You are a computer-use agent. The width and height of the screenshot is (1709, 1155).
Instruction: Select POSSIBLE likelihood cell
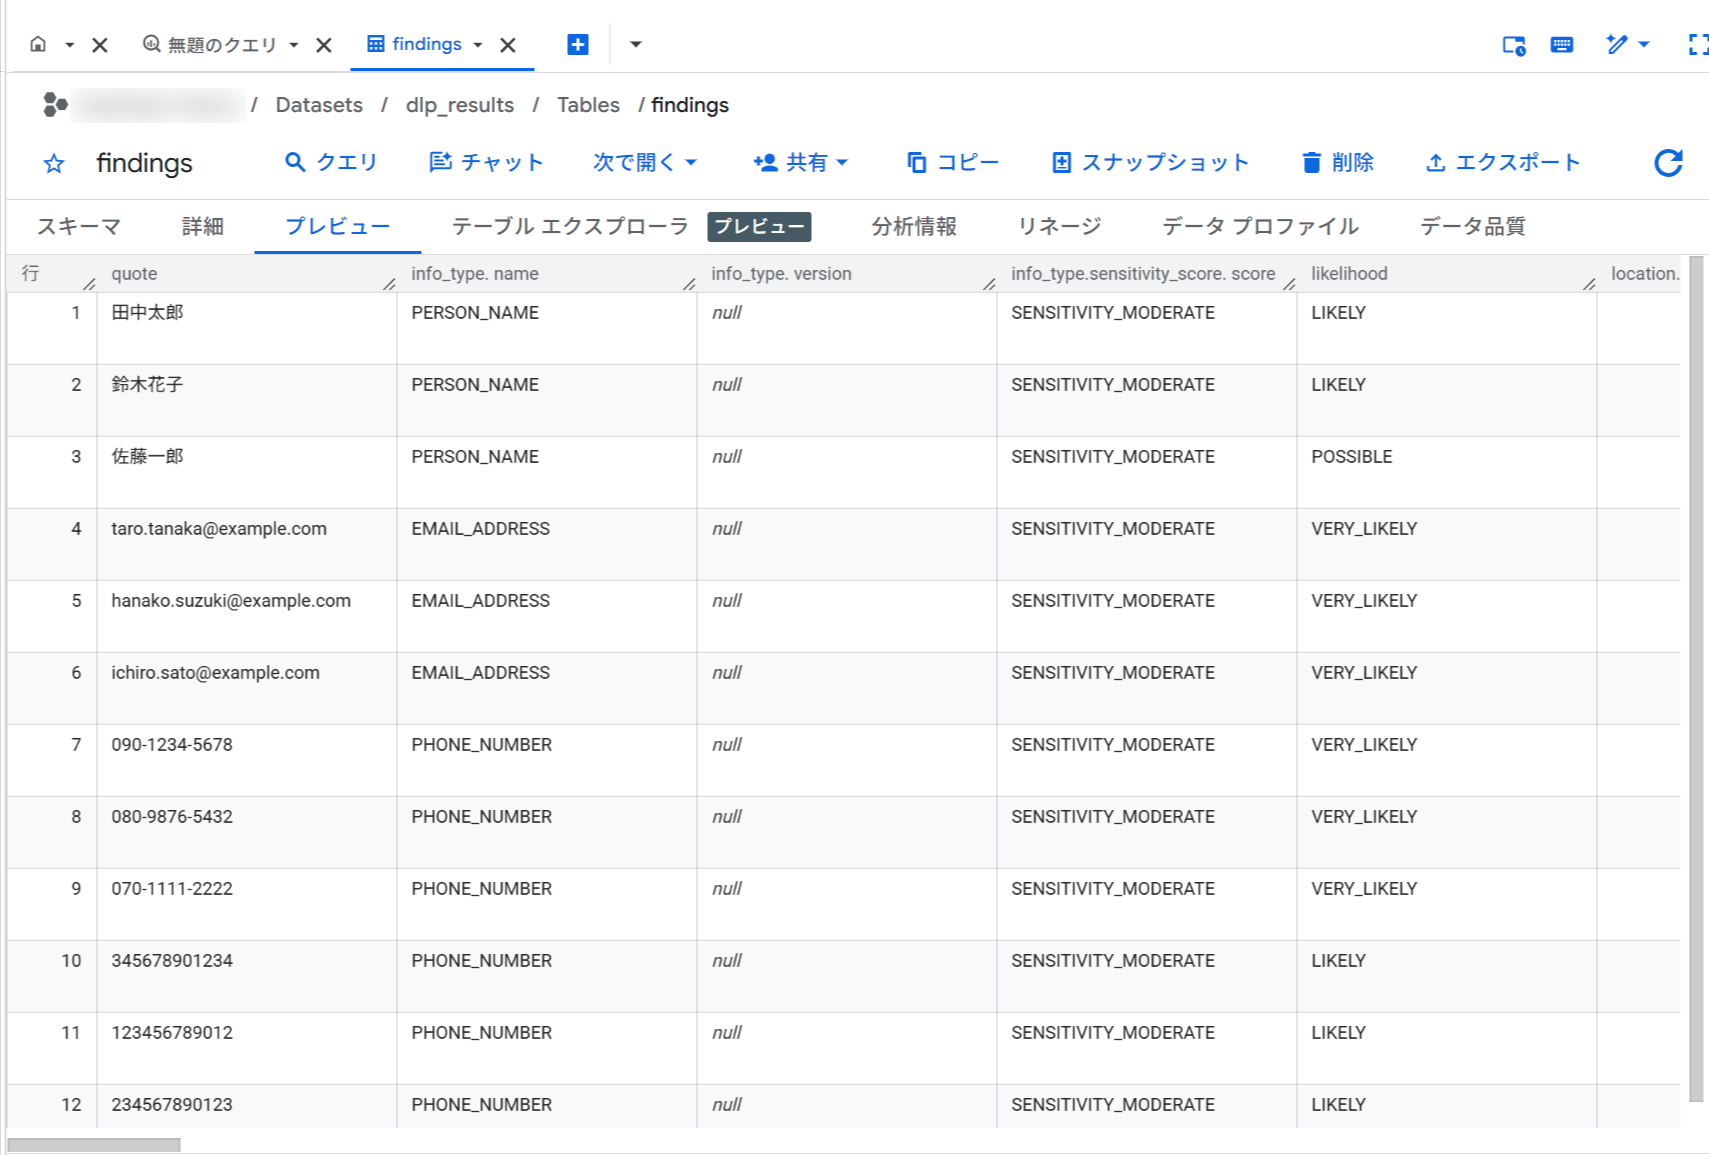click(x=1447, y=472)
